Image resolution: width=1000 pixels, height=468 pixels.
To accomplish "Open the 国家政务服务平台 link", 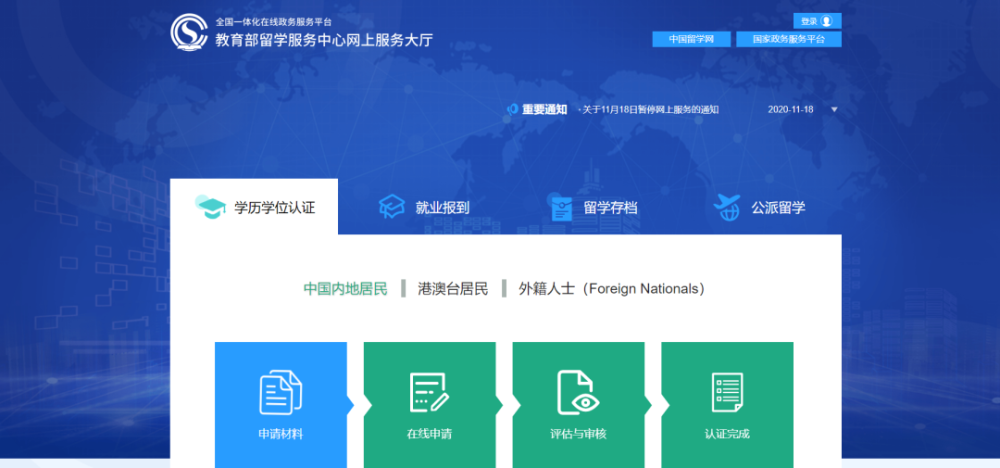I will coord(789,39).
